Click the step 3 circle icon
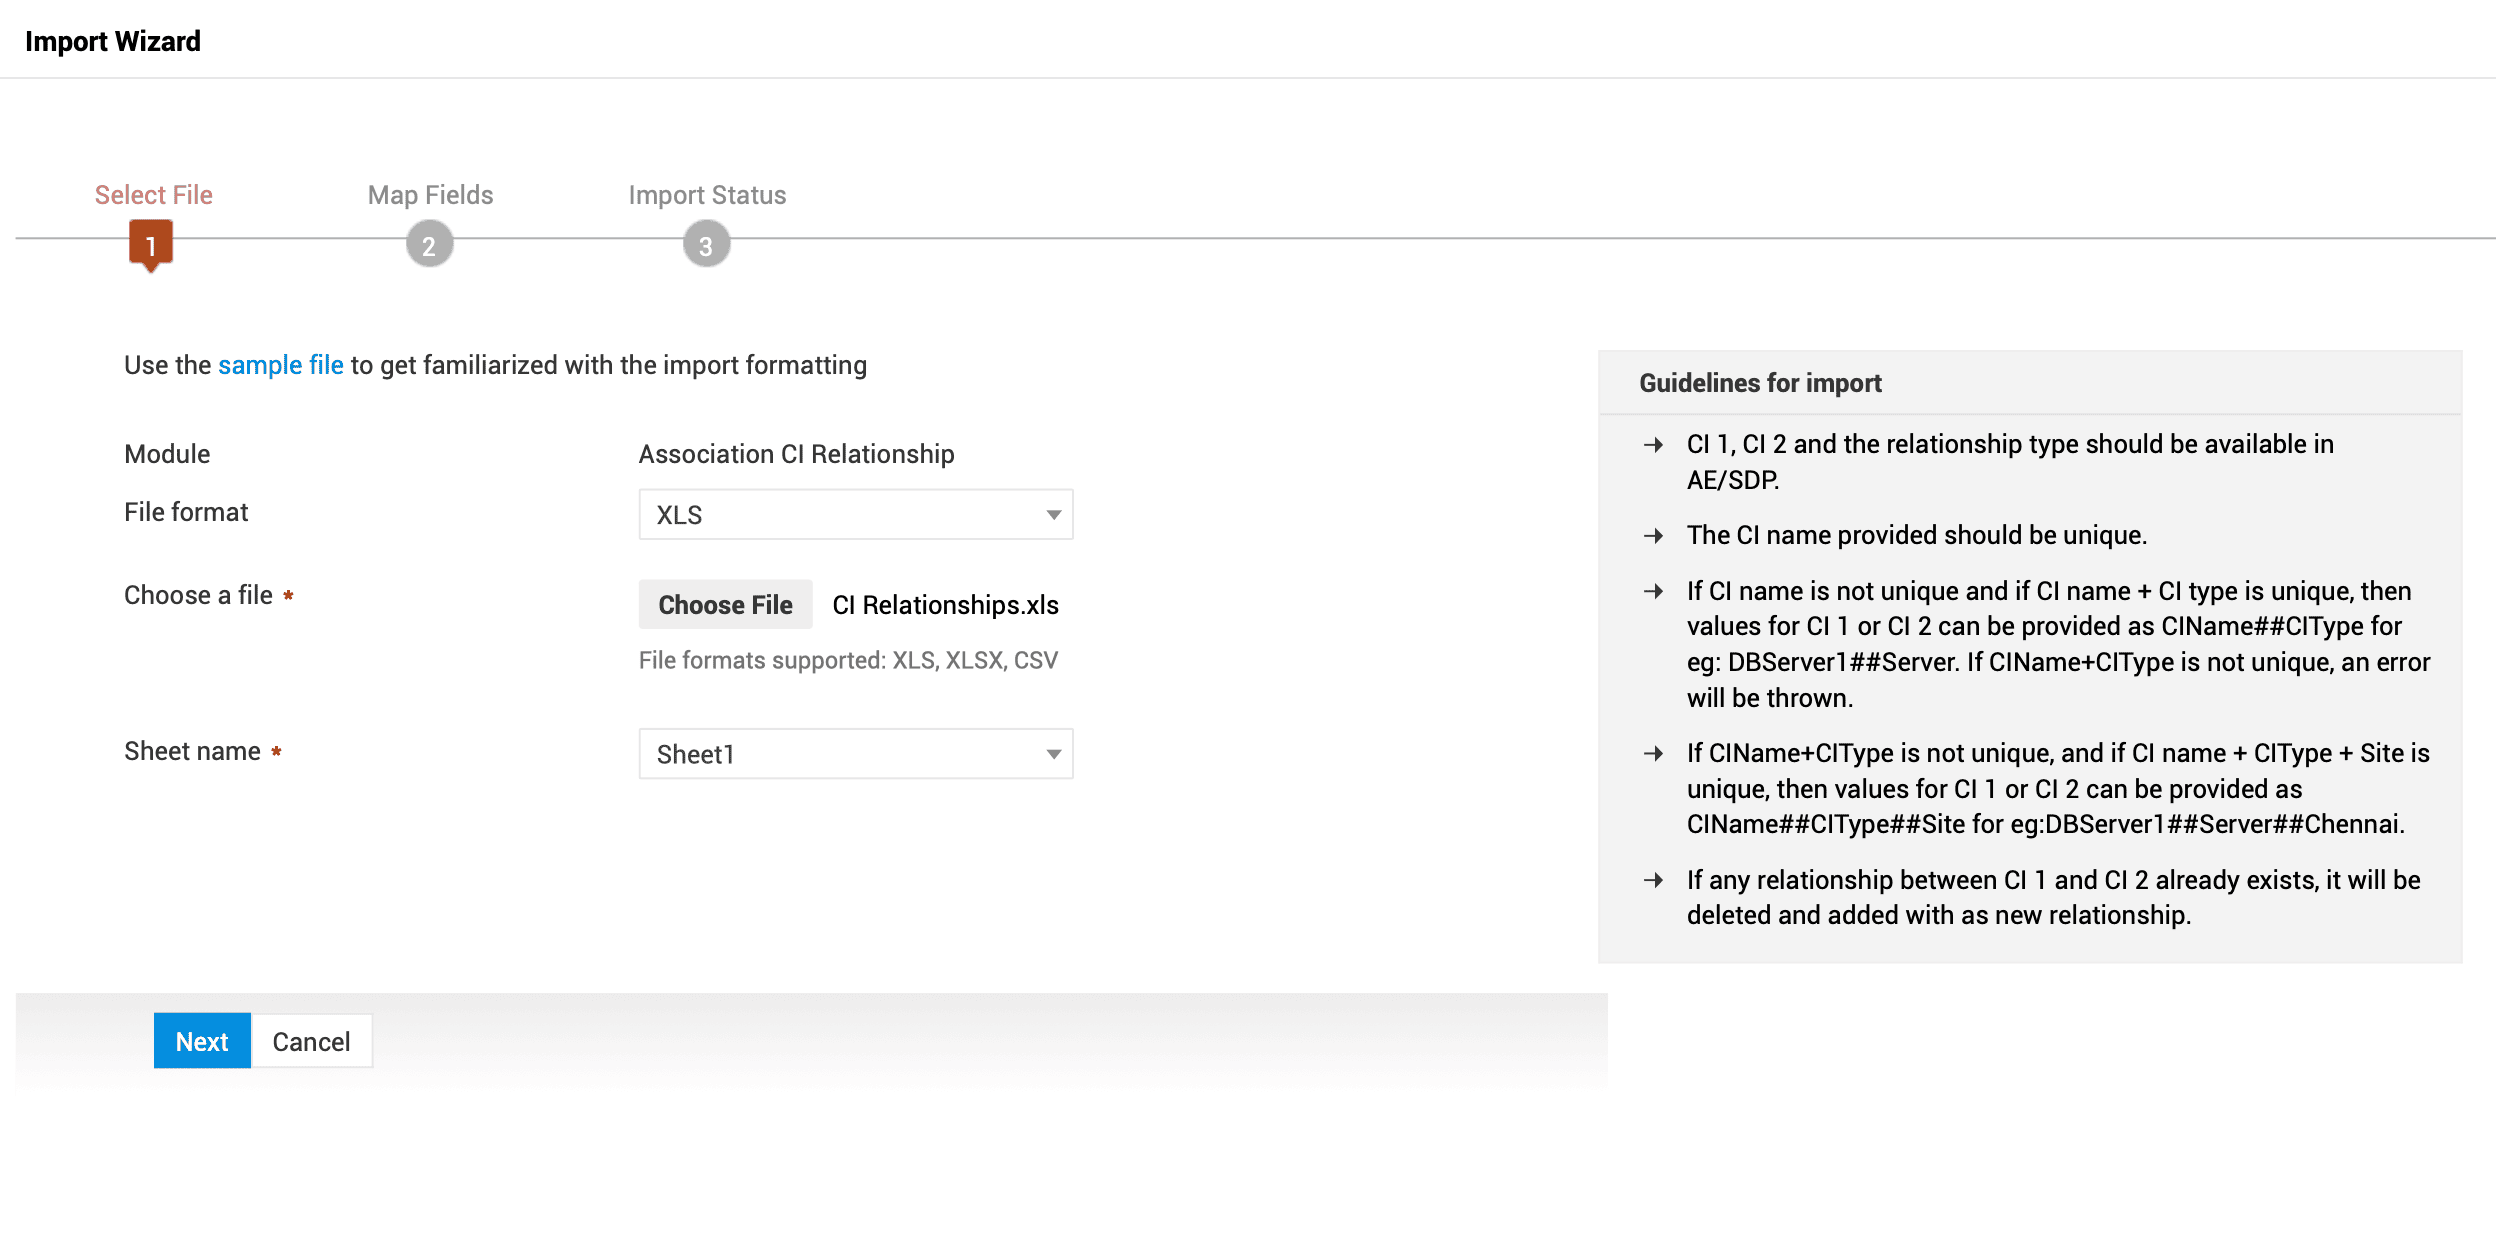The width and height of the screenshot is (2496, 1252). [706, 245]
